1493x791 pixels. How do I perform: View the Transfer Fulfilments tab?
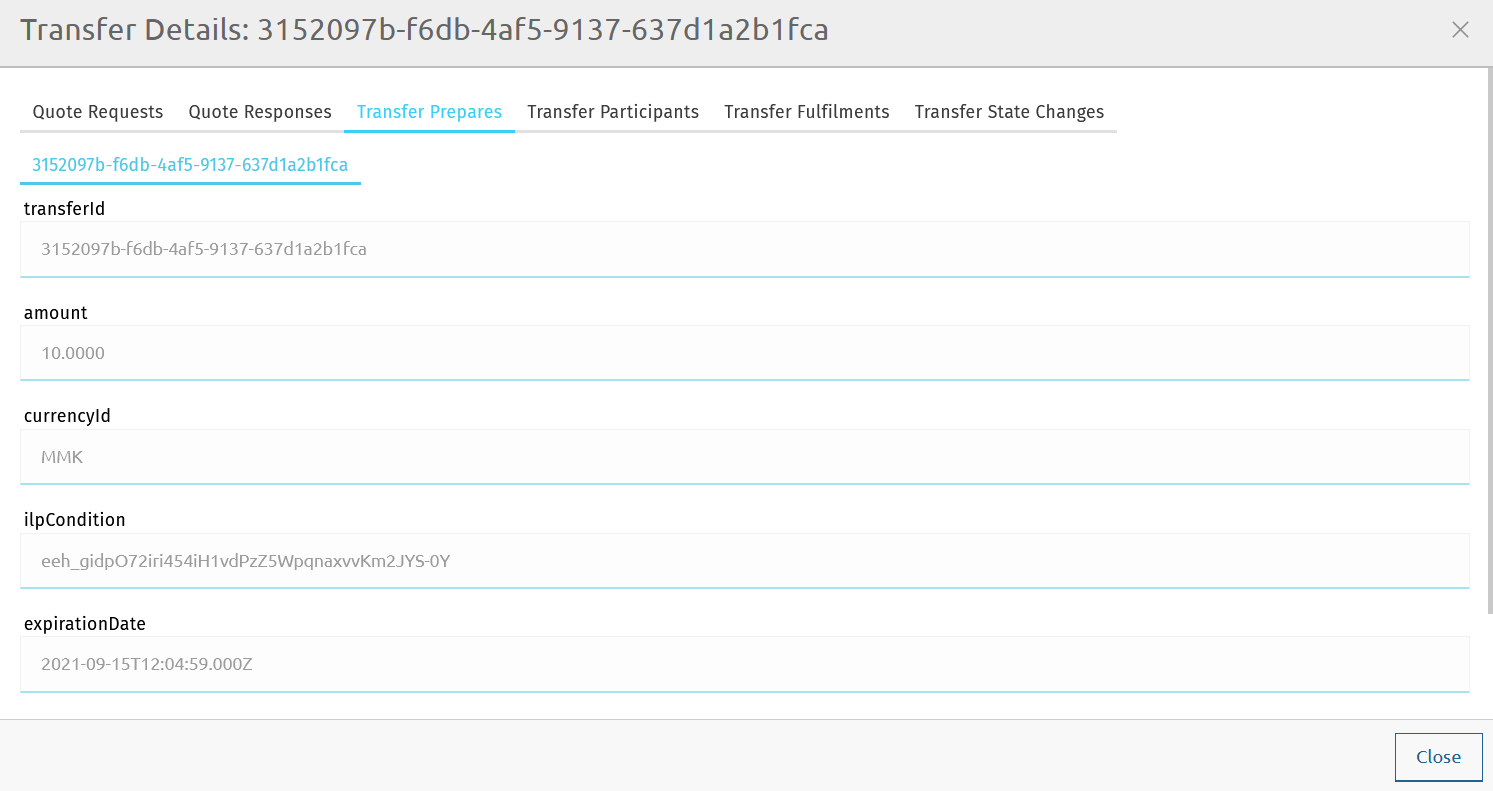click(806, 112)
